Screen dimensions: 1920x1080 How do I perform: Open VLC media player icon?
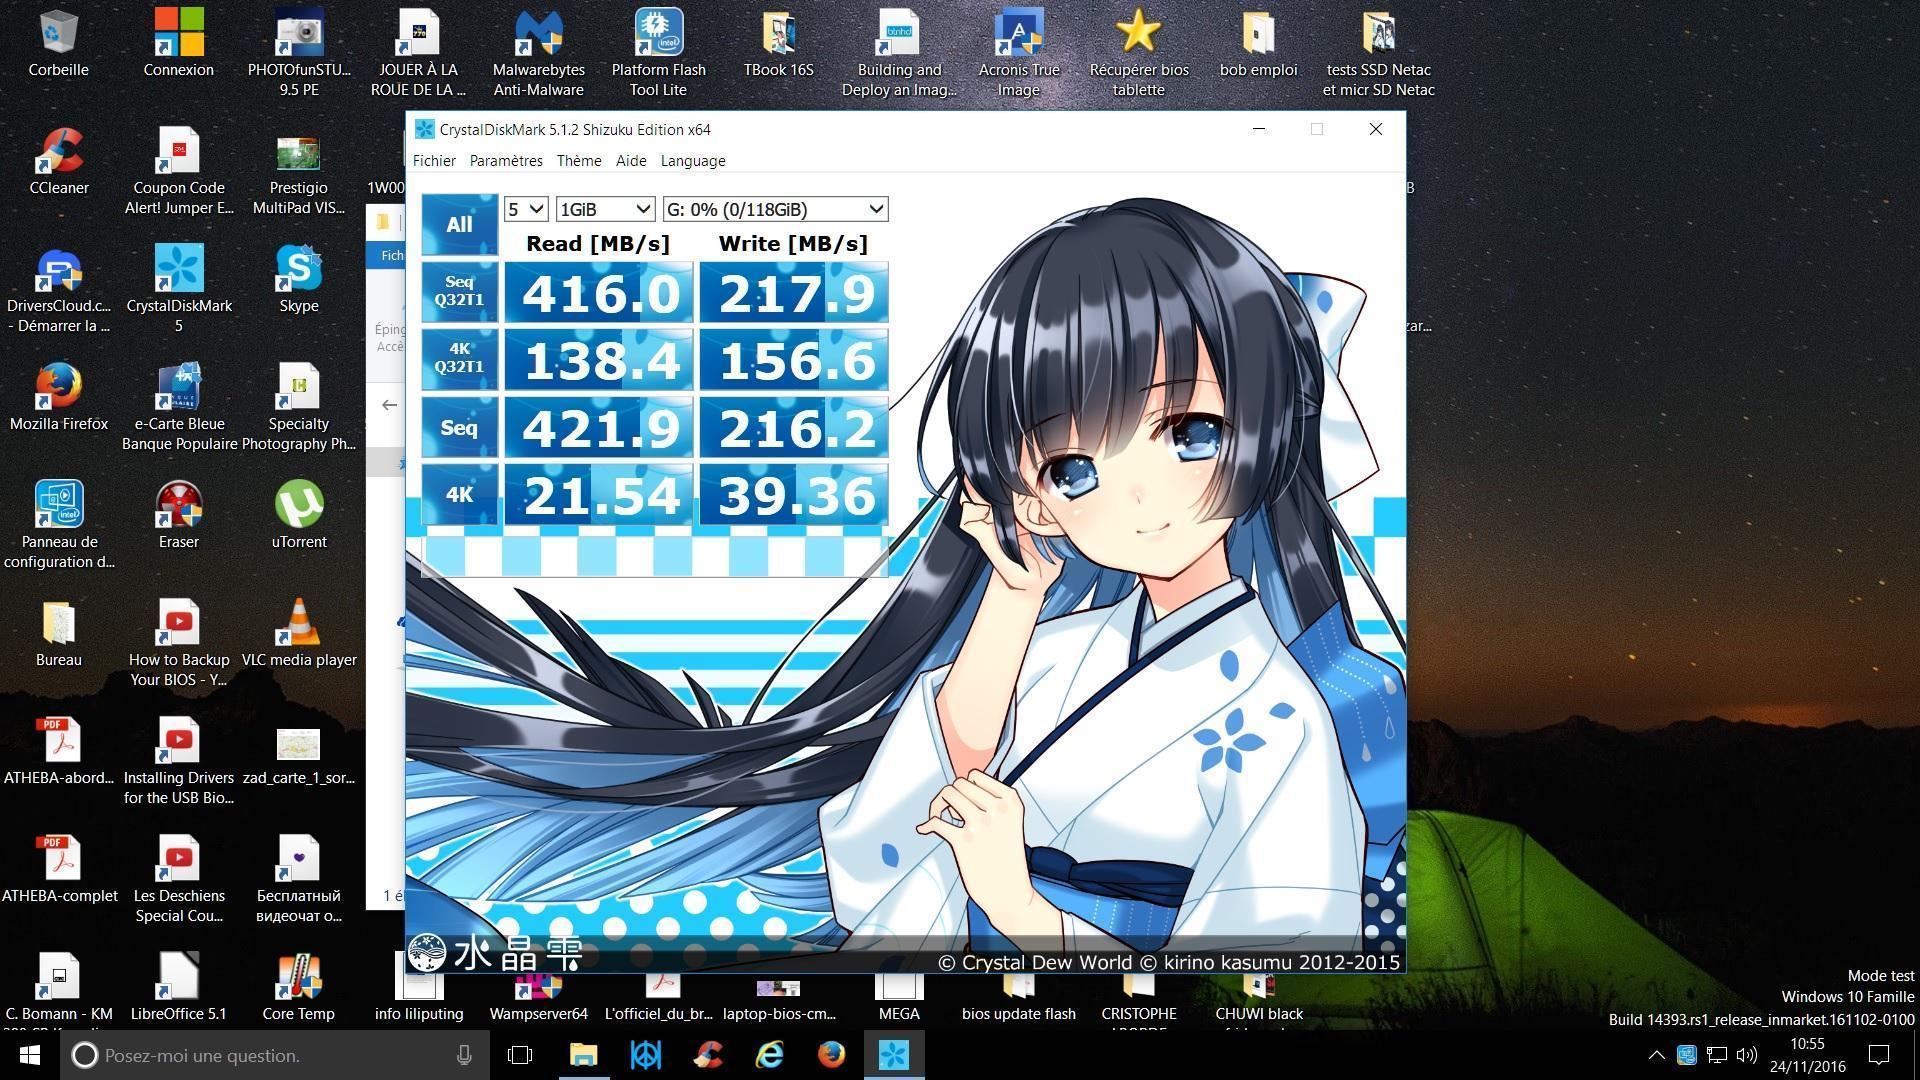(298, 624)
